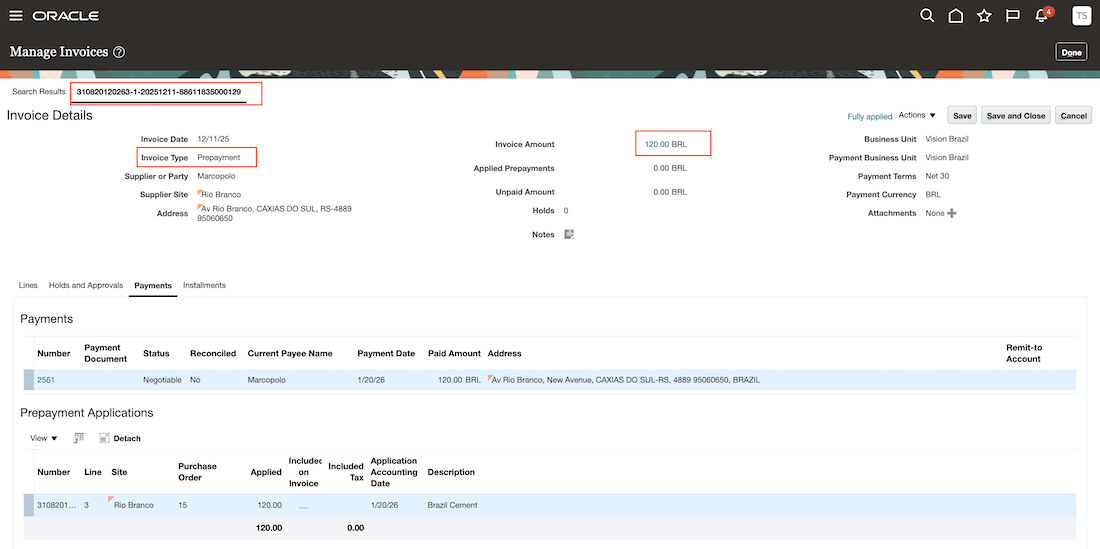Click the Application Accounting Date header
Viewport: 1100px width, 549px height.
394,472
